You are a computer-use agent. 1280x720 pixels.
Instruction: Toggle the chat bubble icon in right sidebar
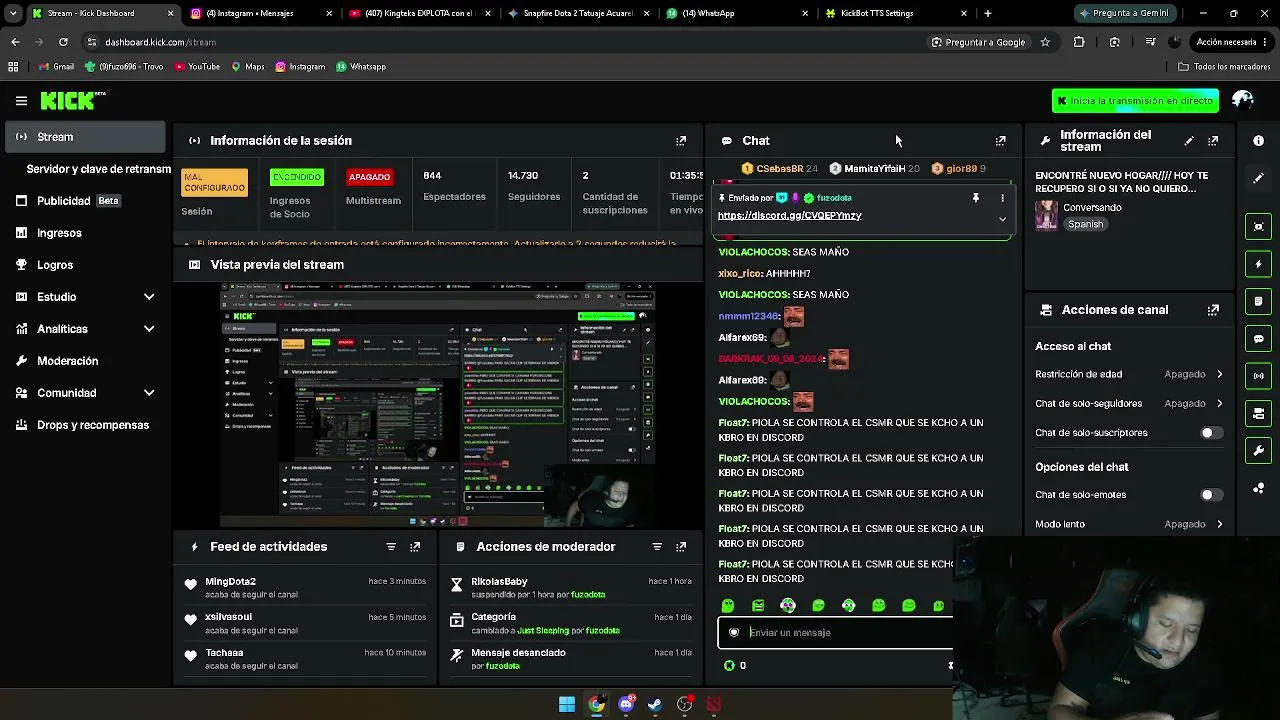(1259, 339)
